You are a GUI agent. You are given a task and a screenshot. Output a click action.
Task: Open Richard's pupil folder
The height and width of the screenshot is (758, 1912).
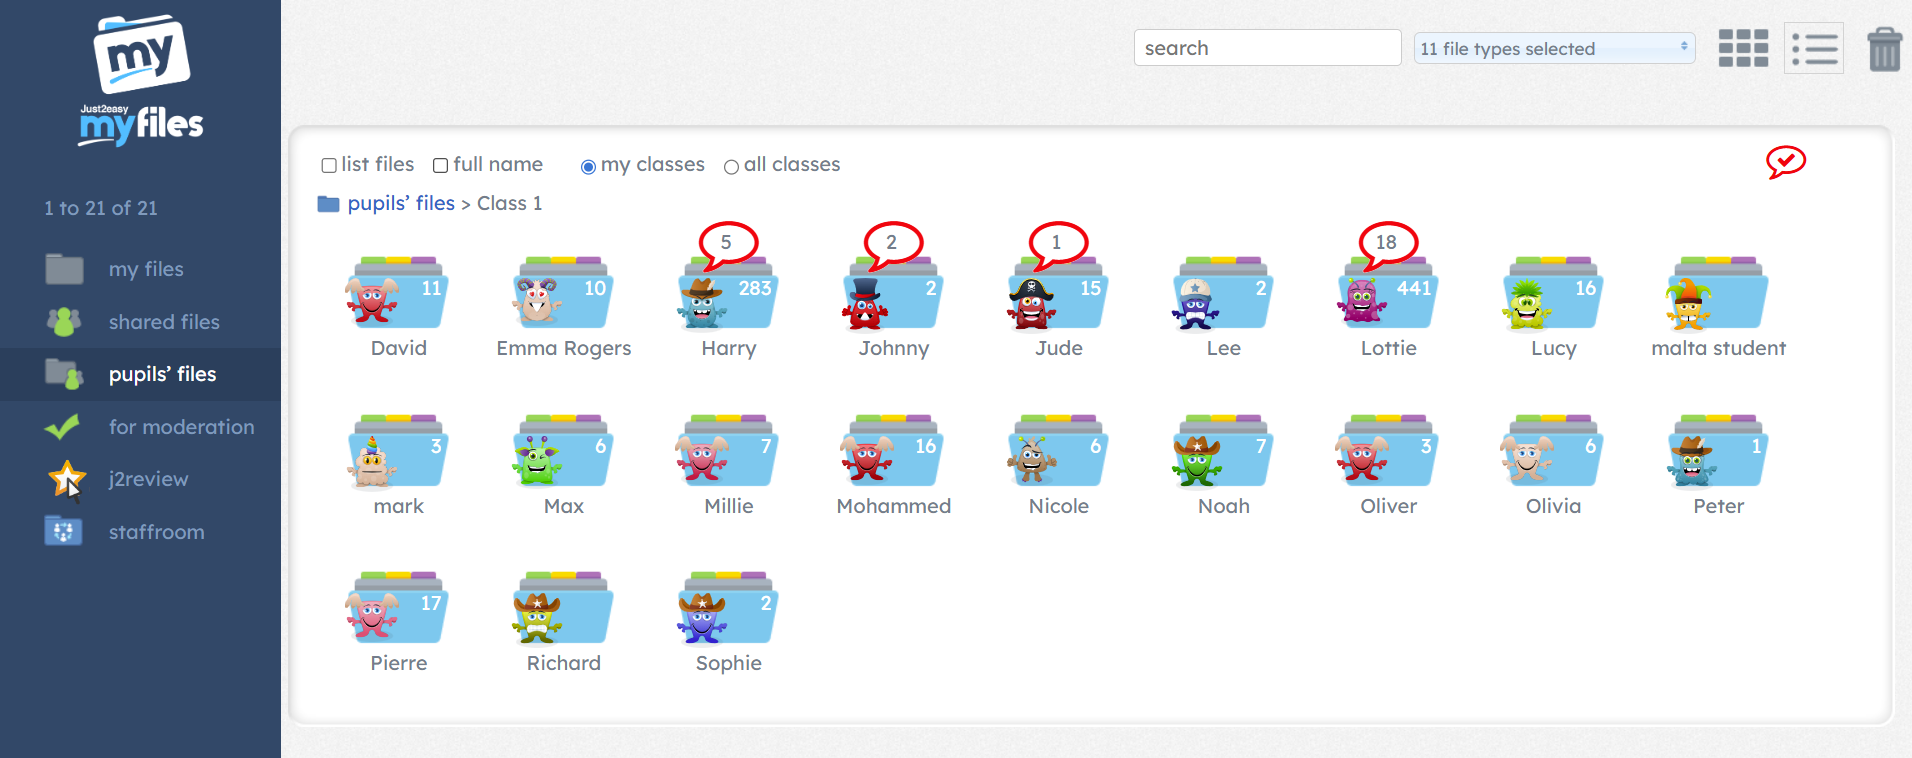pyautogui.click(x=563, y=609)
